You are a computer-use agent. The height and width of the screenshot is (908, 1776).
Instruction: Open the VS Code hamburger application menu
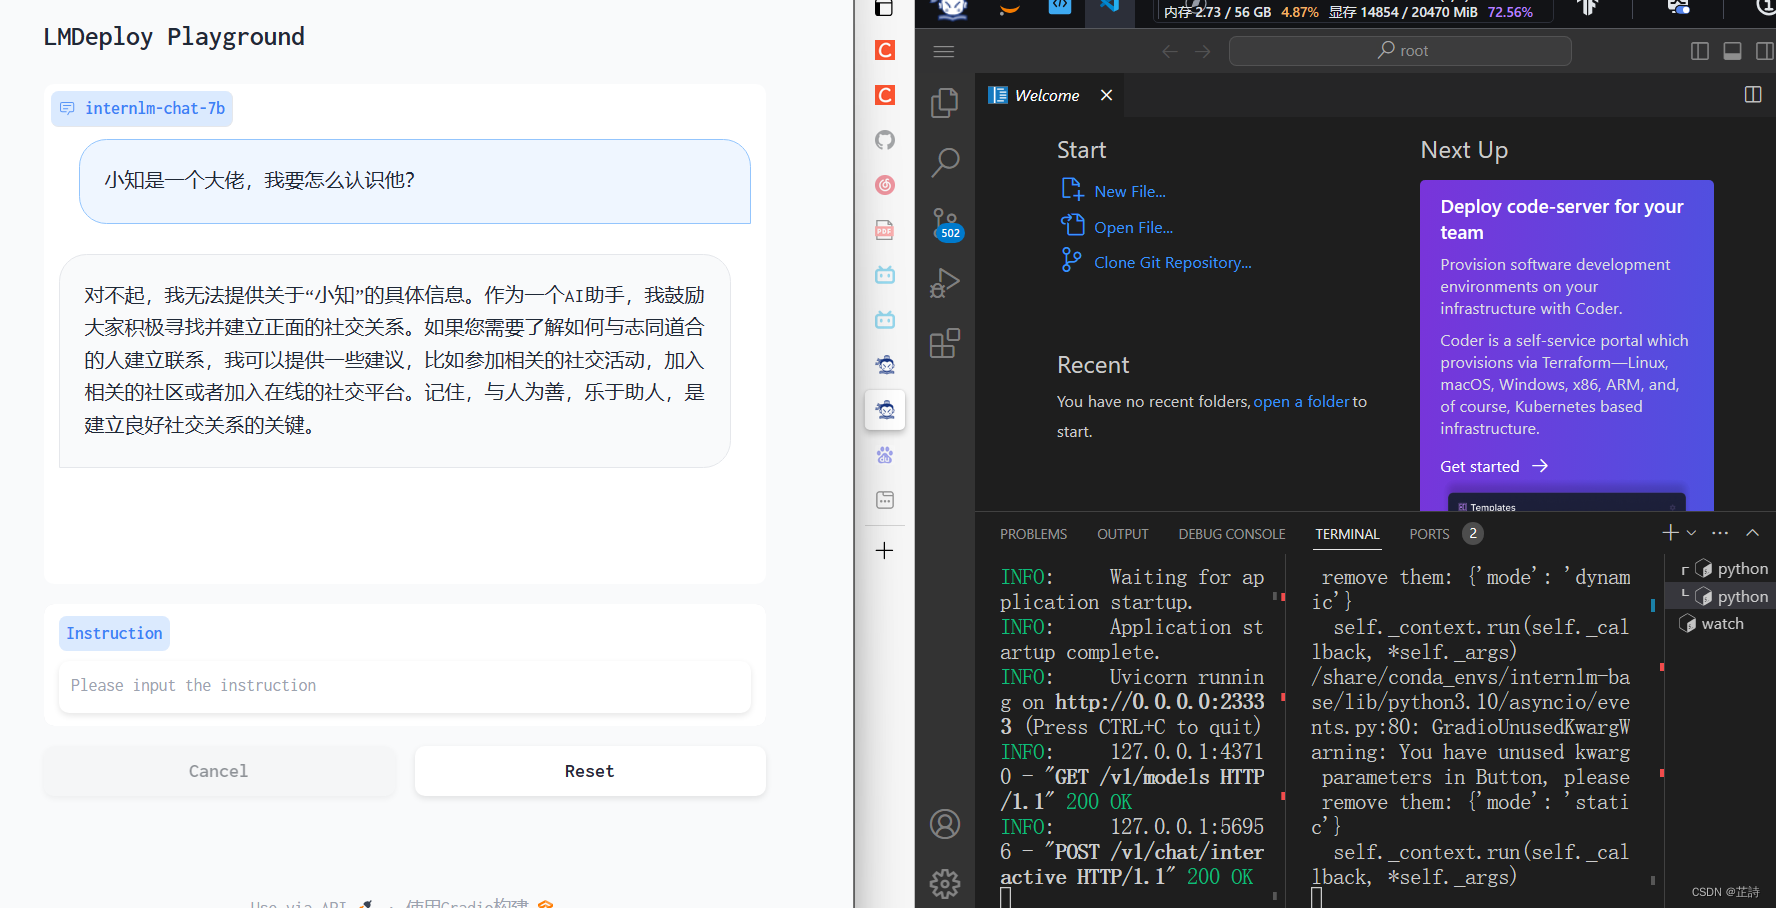[944, 51]
